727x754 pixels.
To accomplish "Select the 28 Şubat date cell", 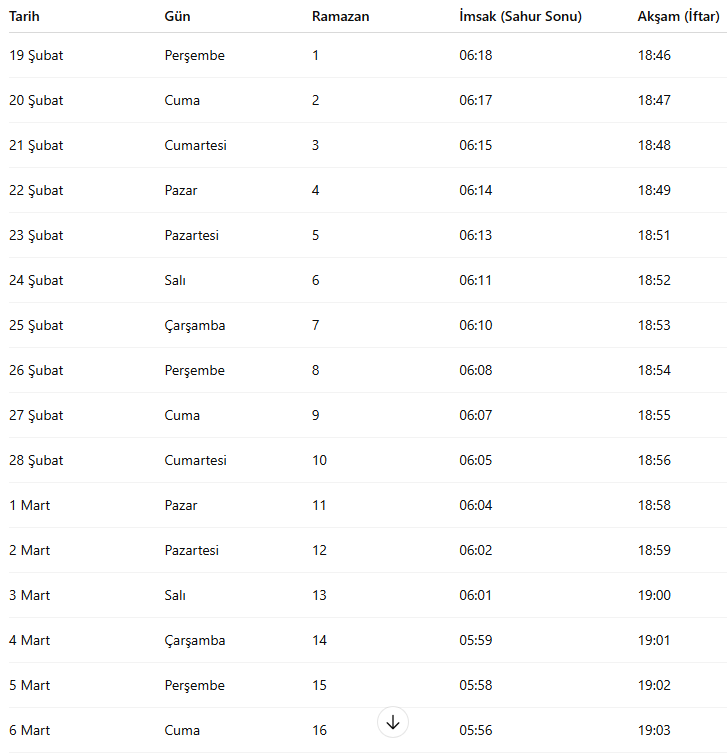I will click(x=36, y=460).
